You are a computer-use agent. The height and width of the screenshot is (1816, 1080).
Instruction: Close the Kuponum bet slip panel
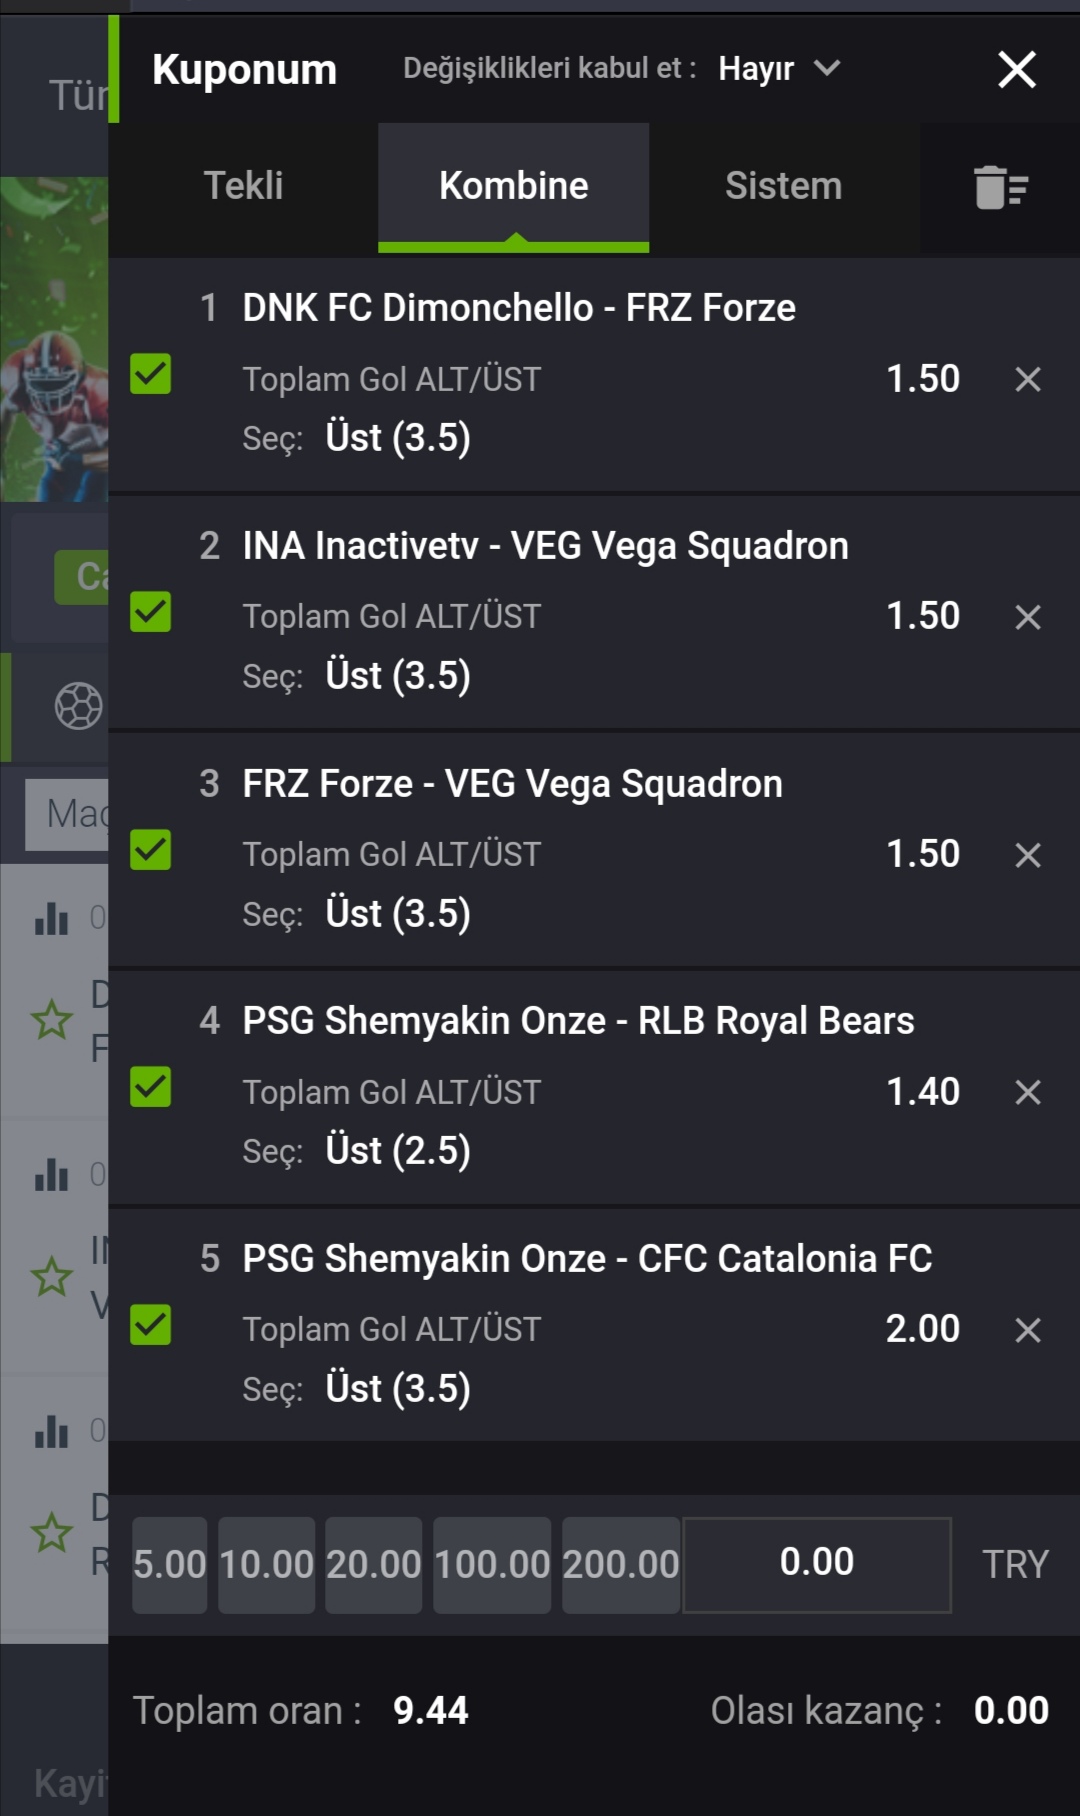click(x=1017, y=70)
